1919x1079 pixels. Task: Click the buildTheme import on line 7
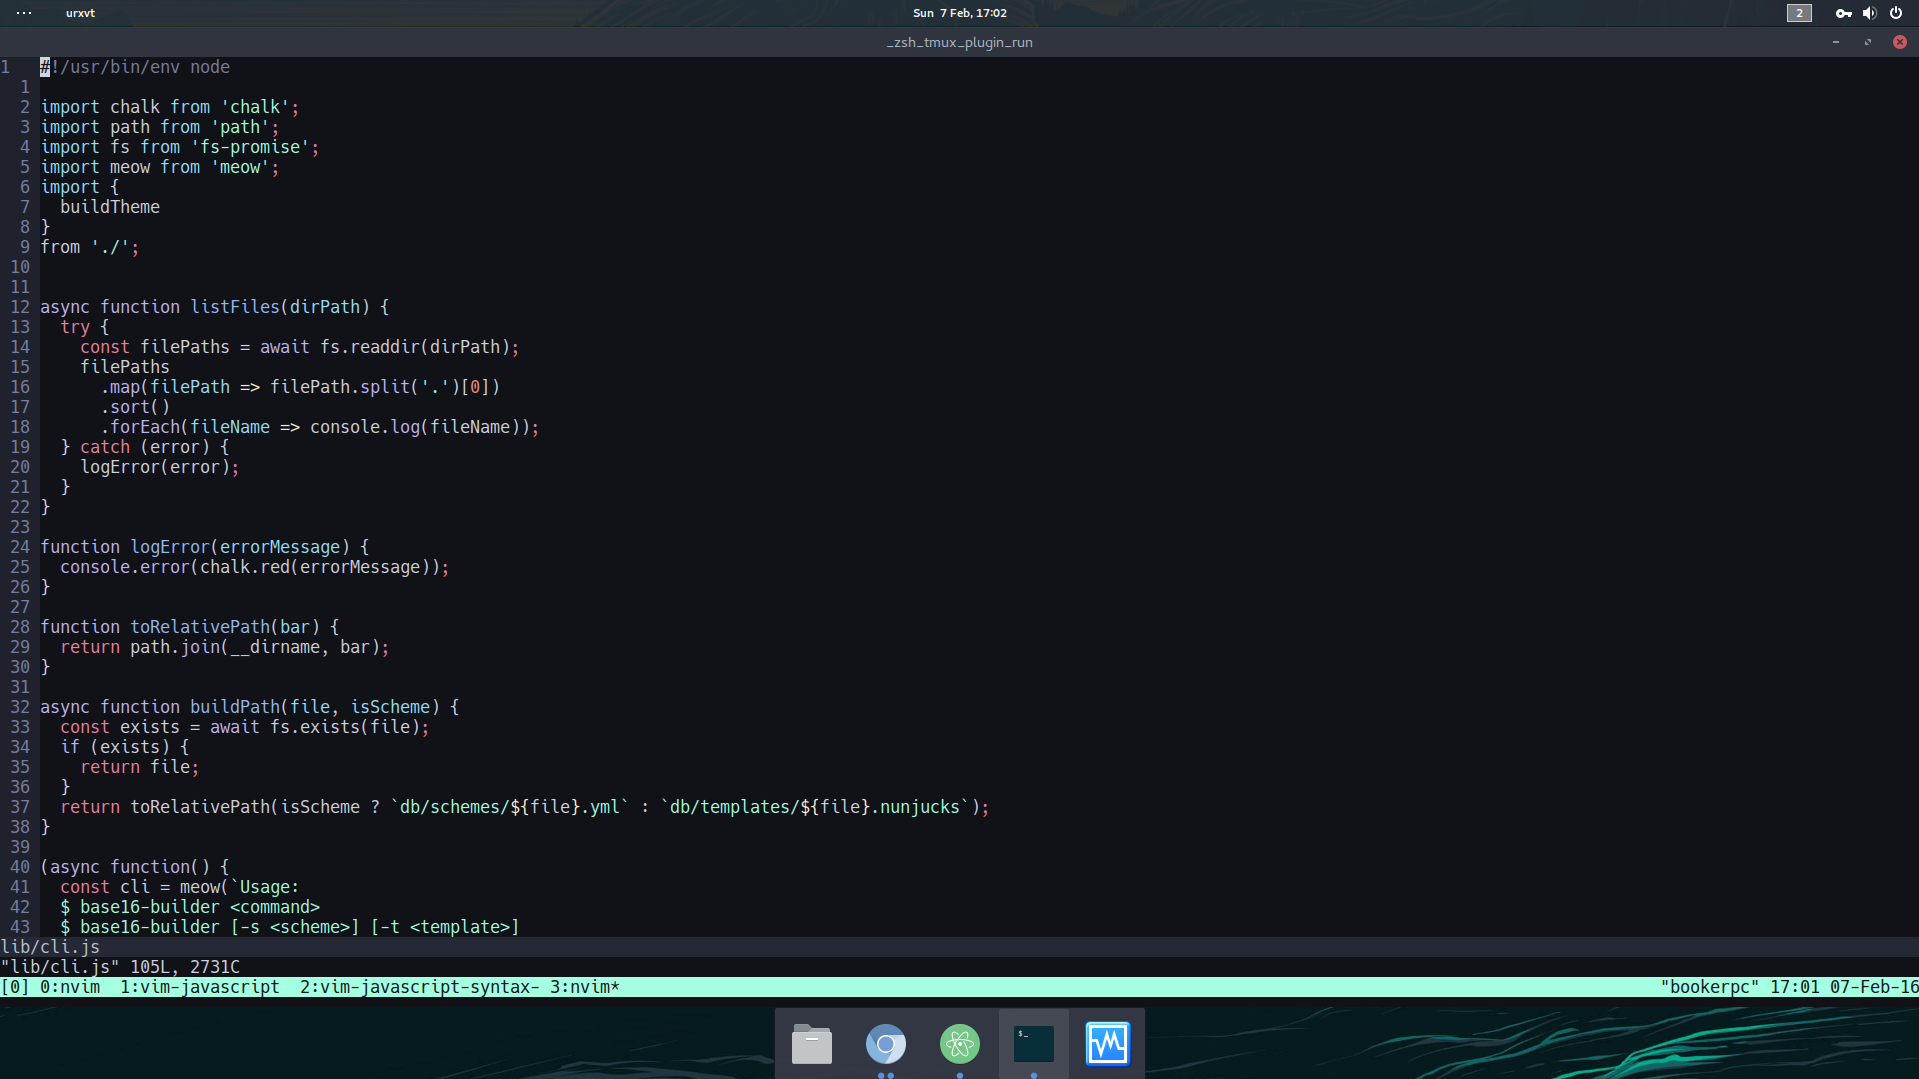(110, 207)
